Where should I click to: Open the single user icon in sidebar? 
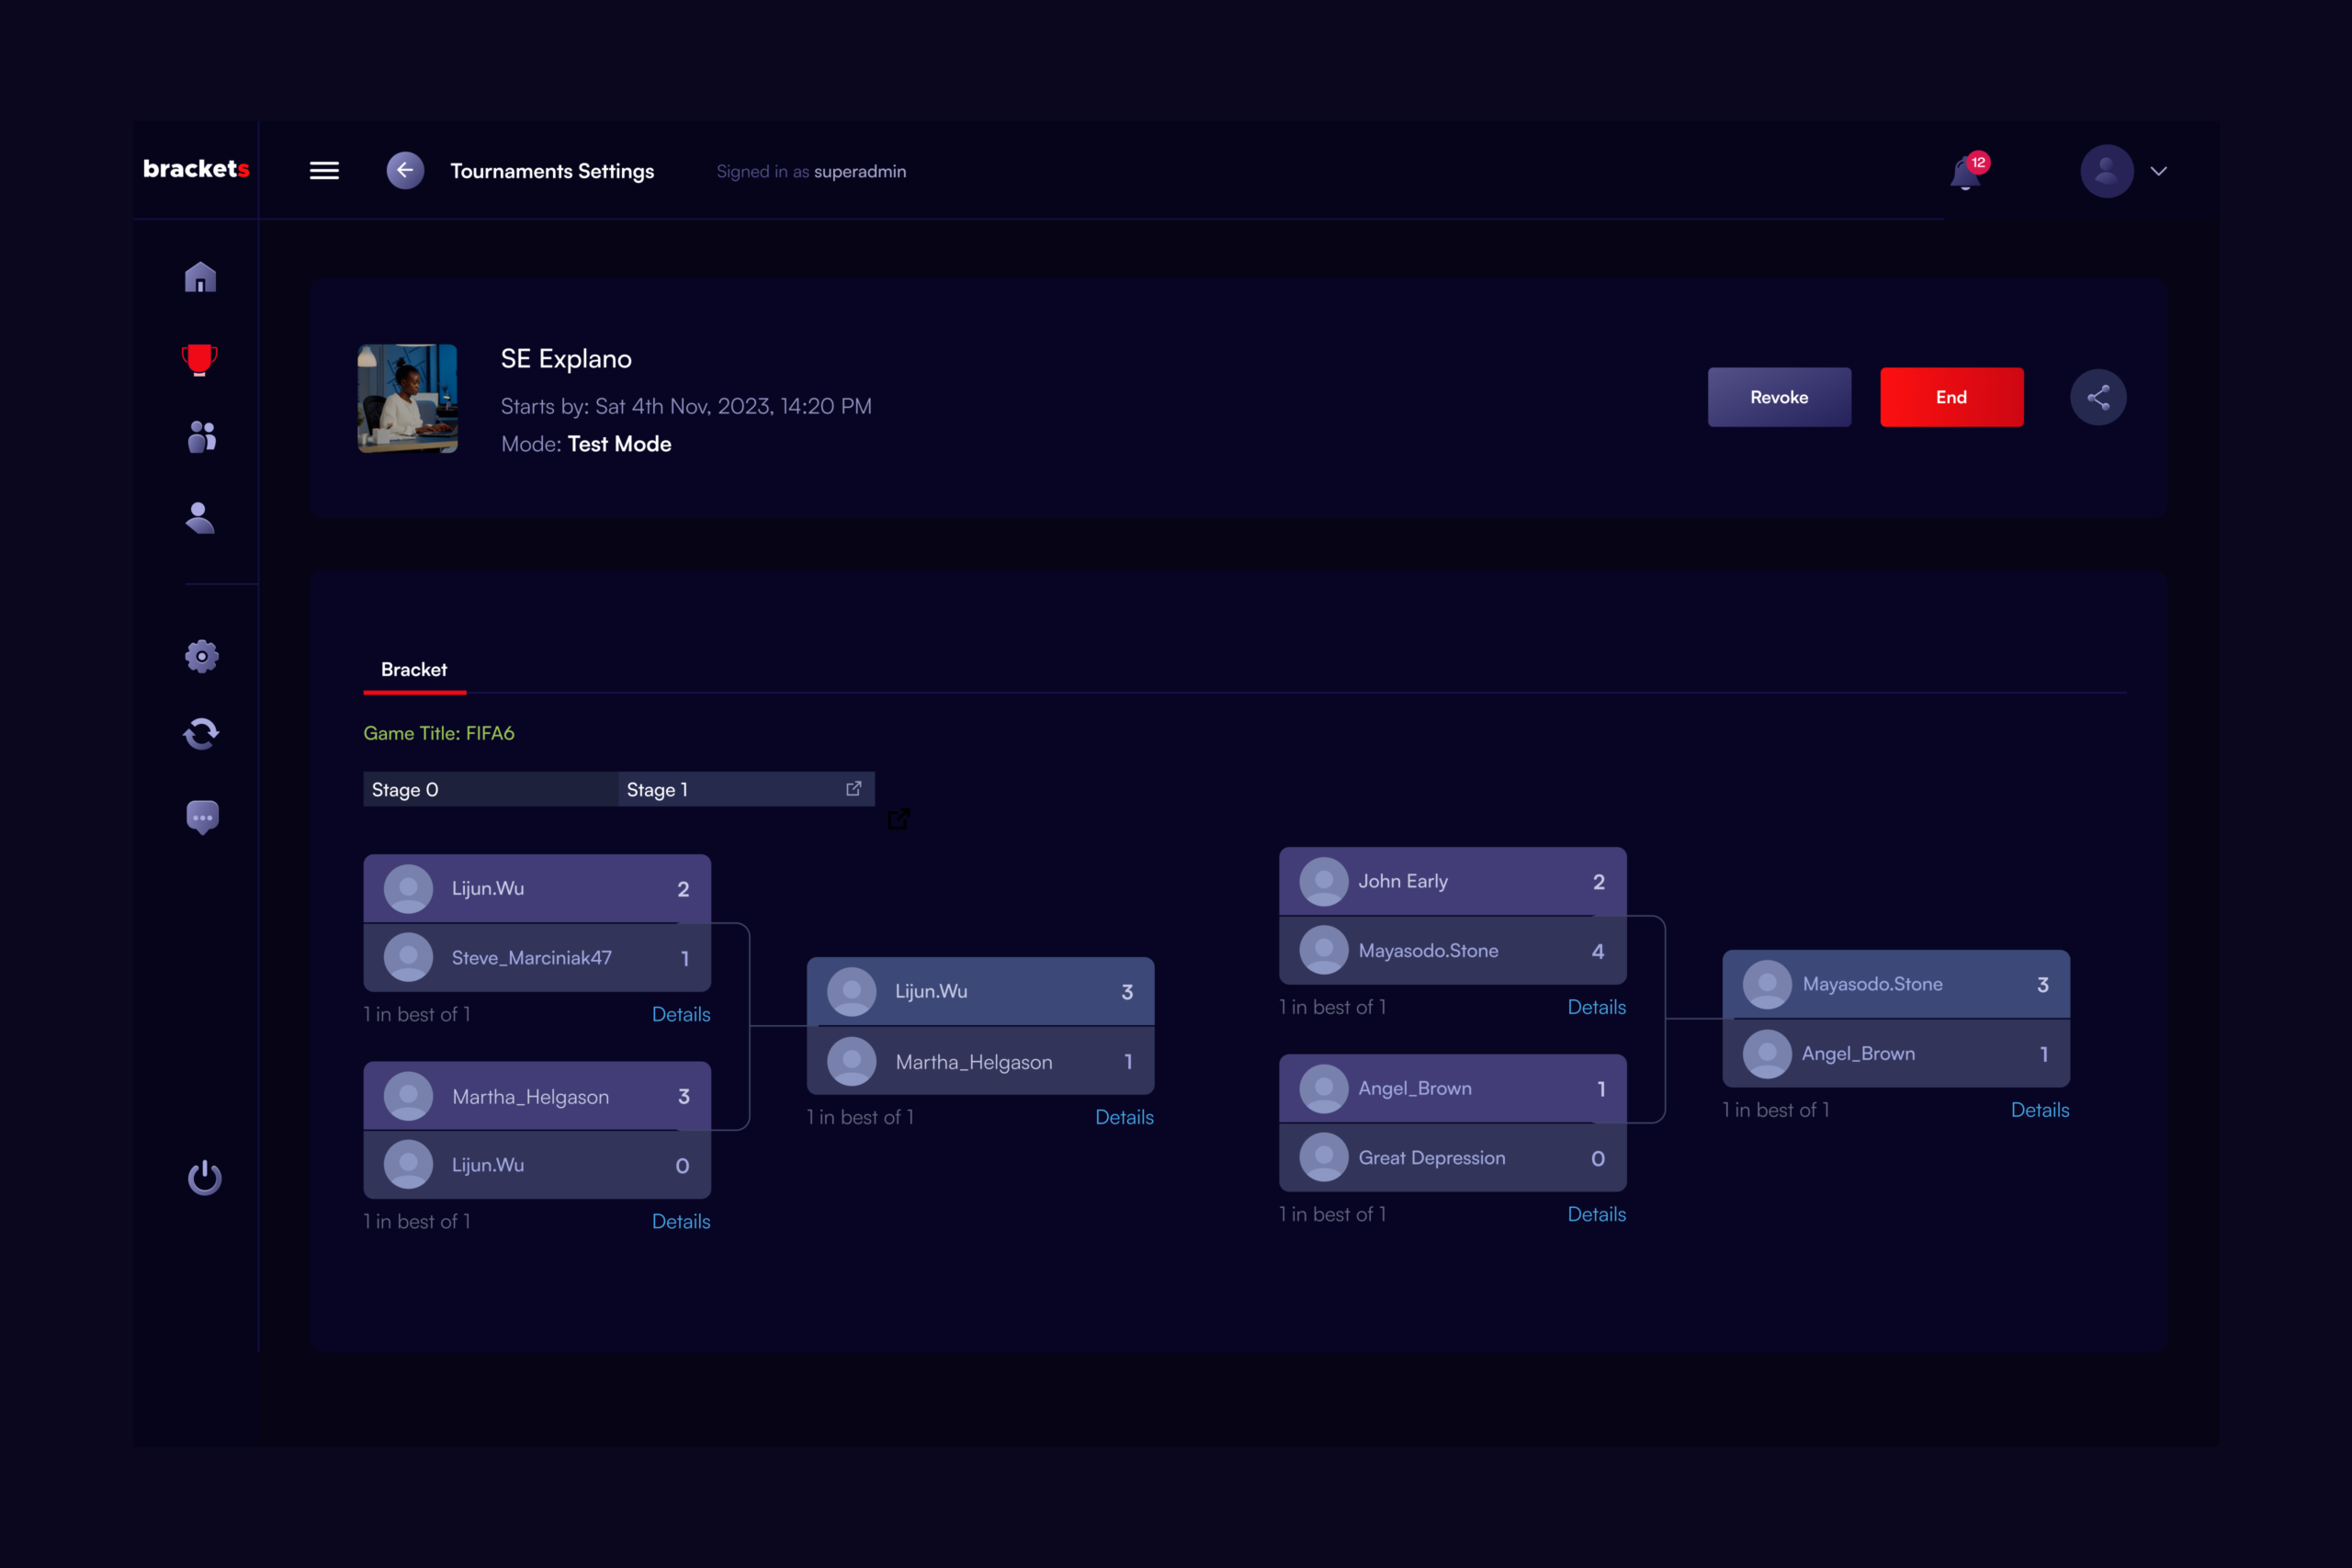tap(200, 518)
